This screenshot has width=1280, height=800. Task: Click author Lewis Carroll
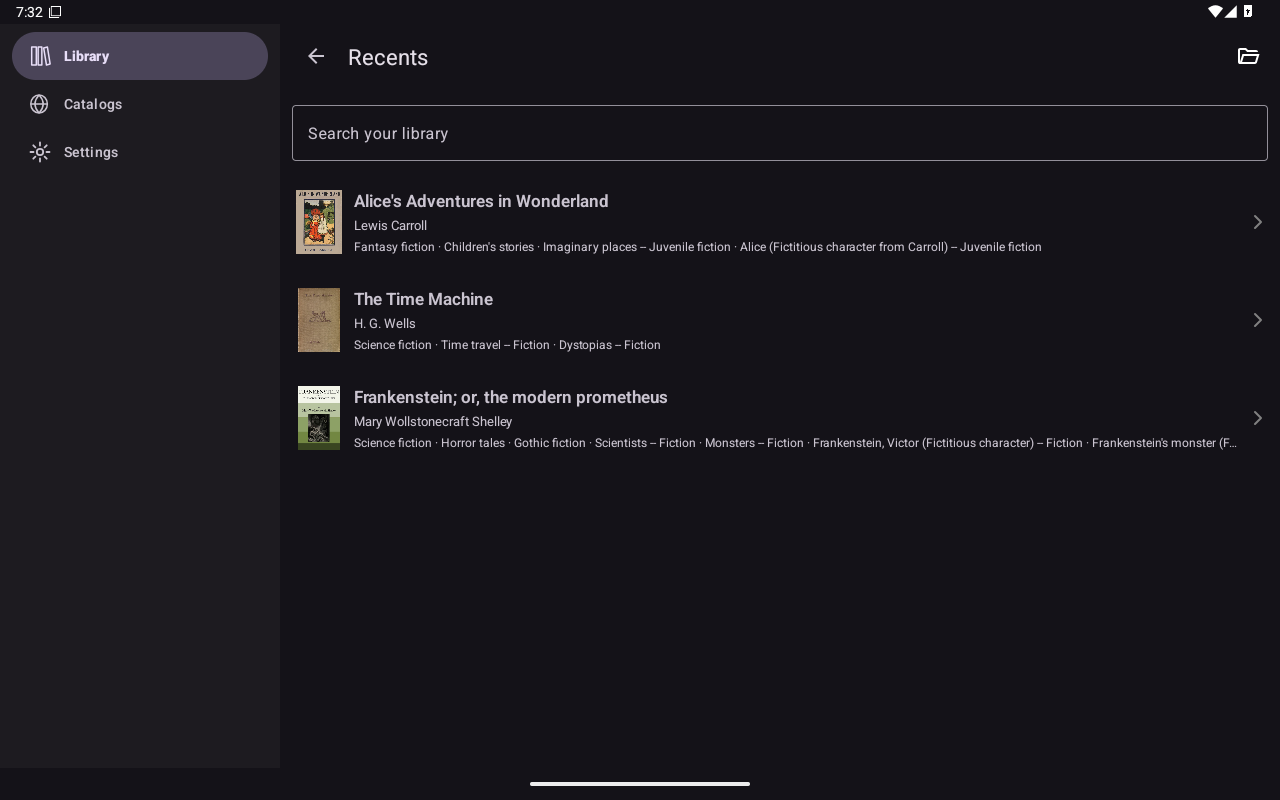click(390, 225)
